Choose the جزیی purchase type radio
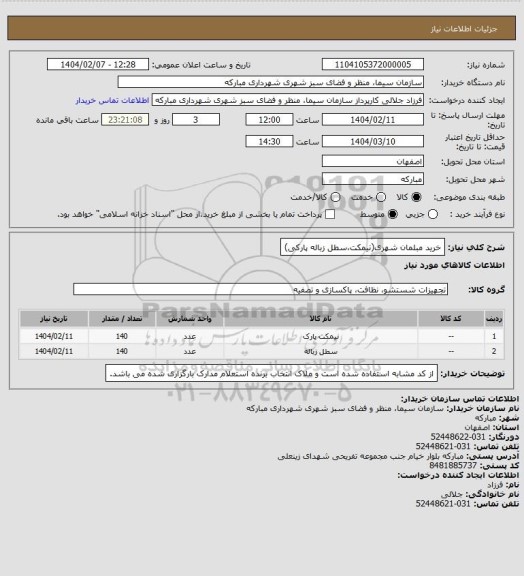 (433, 215)
